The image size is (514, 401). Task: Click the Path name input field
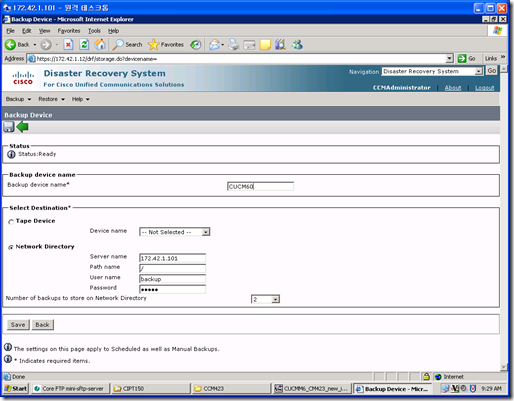[172, 268]
